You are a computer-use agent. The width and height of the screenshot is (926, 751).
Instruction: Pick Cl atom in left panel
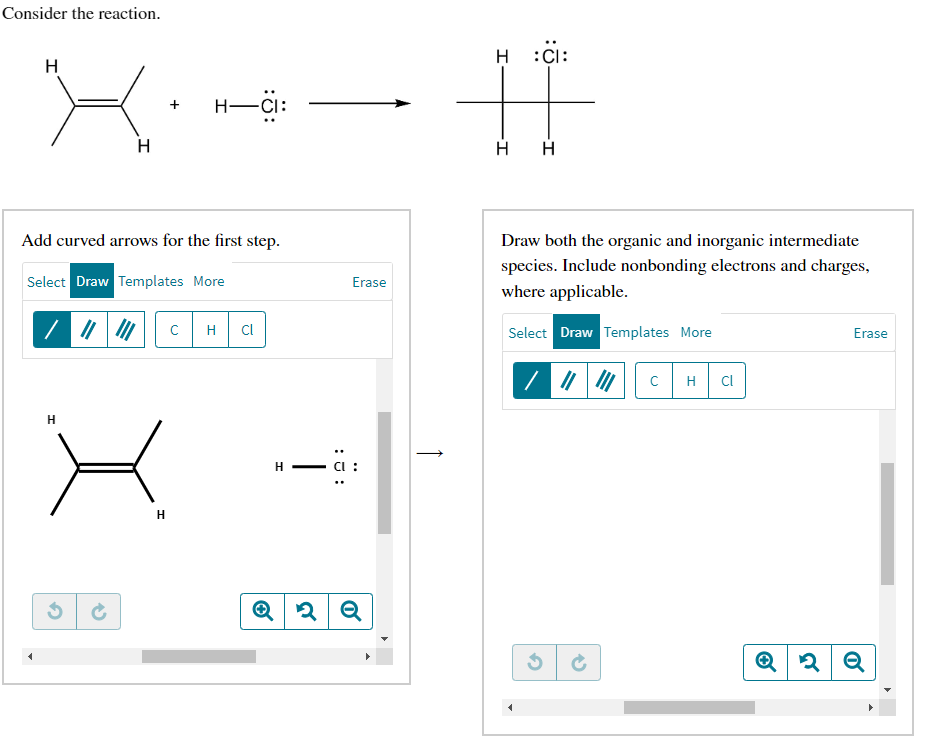pos(247,329)
